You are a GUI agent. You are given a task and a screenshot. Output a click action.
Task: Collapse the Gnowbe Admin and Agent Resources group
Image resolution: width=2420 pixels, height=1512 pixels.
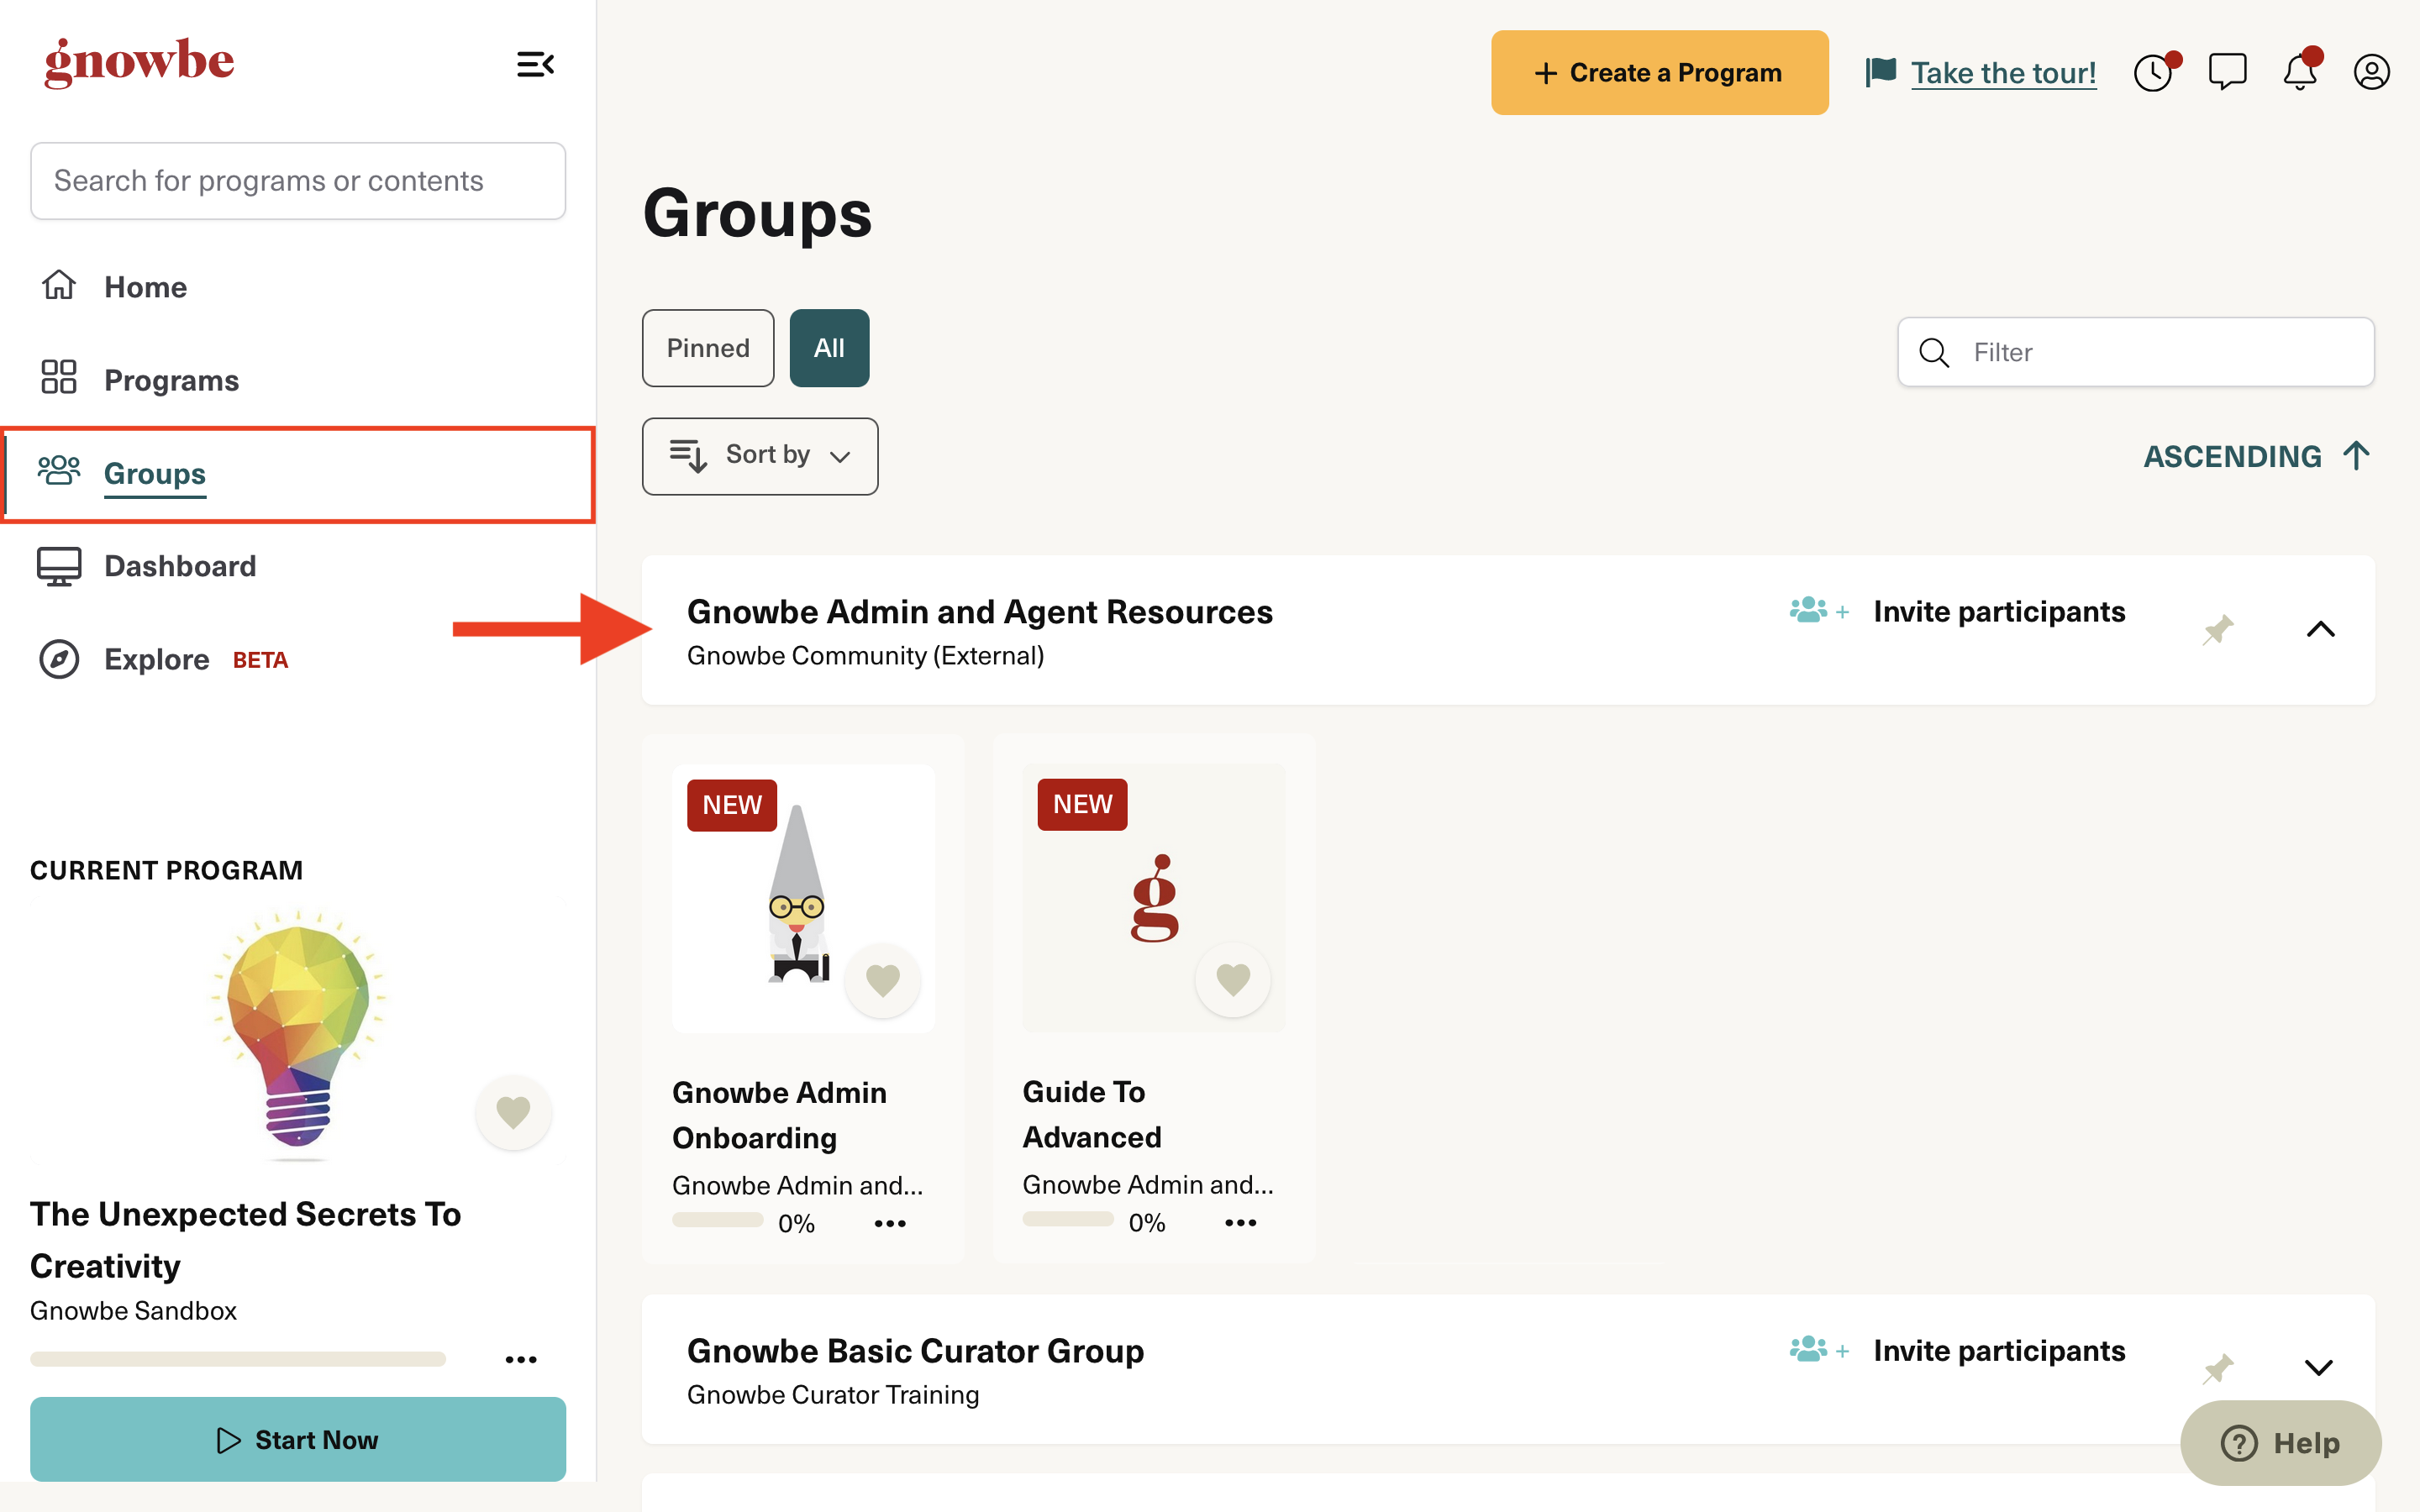(2322, 630)
